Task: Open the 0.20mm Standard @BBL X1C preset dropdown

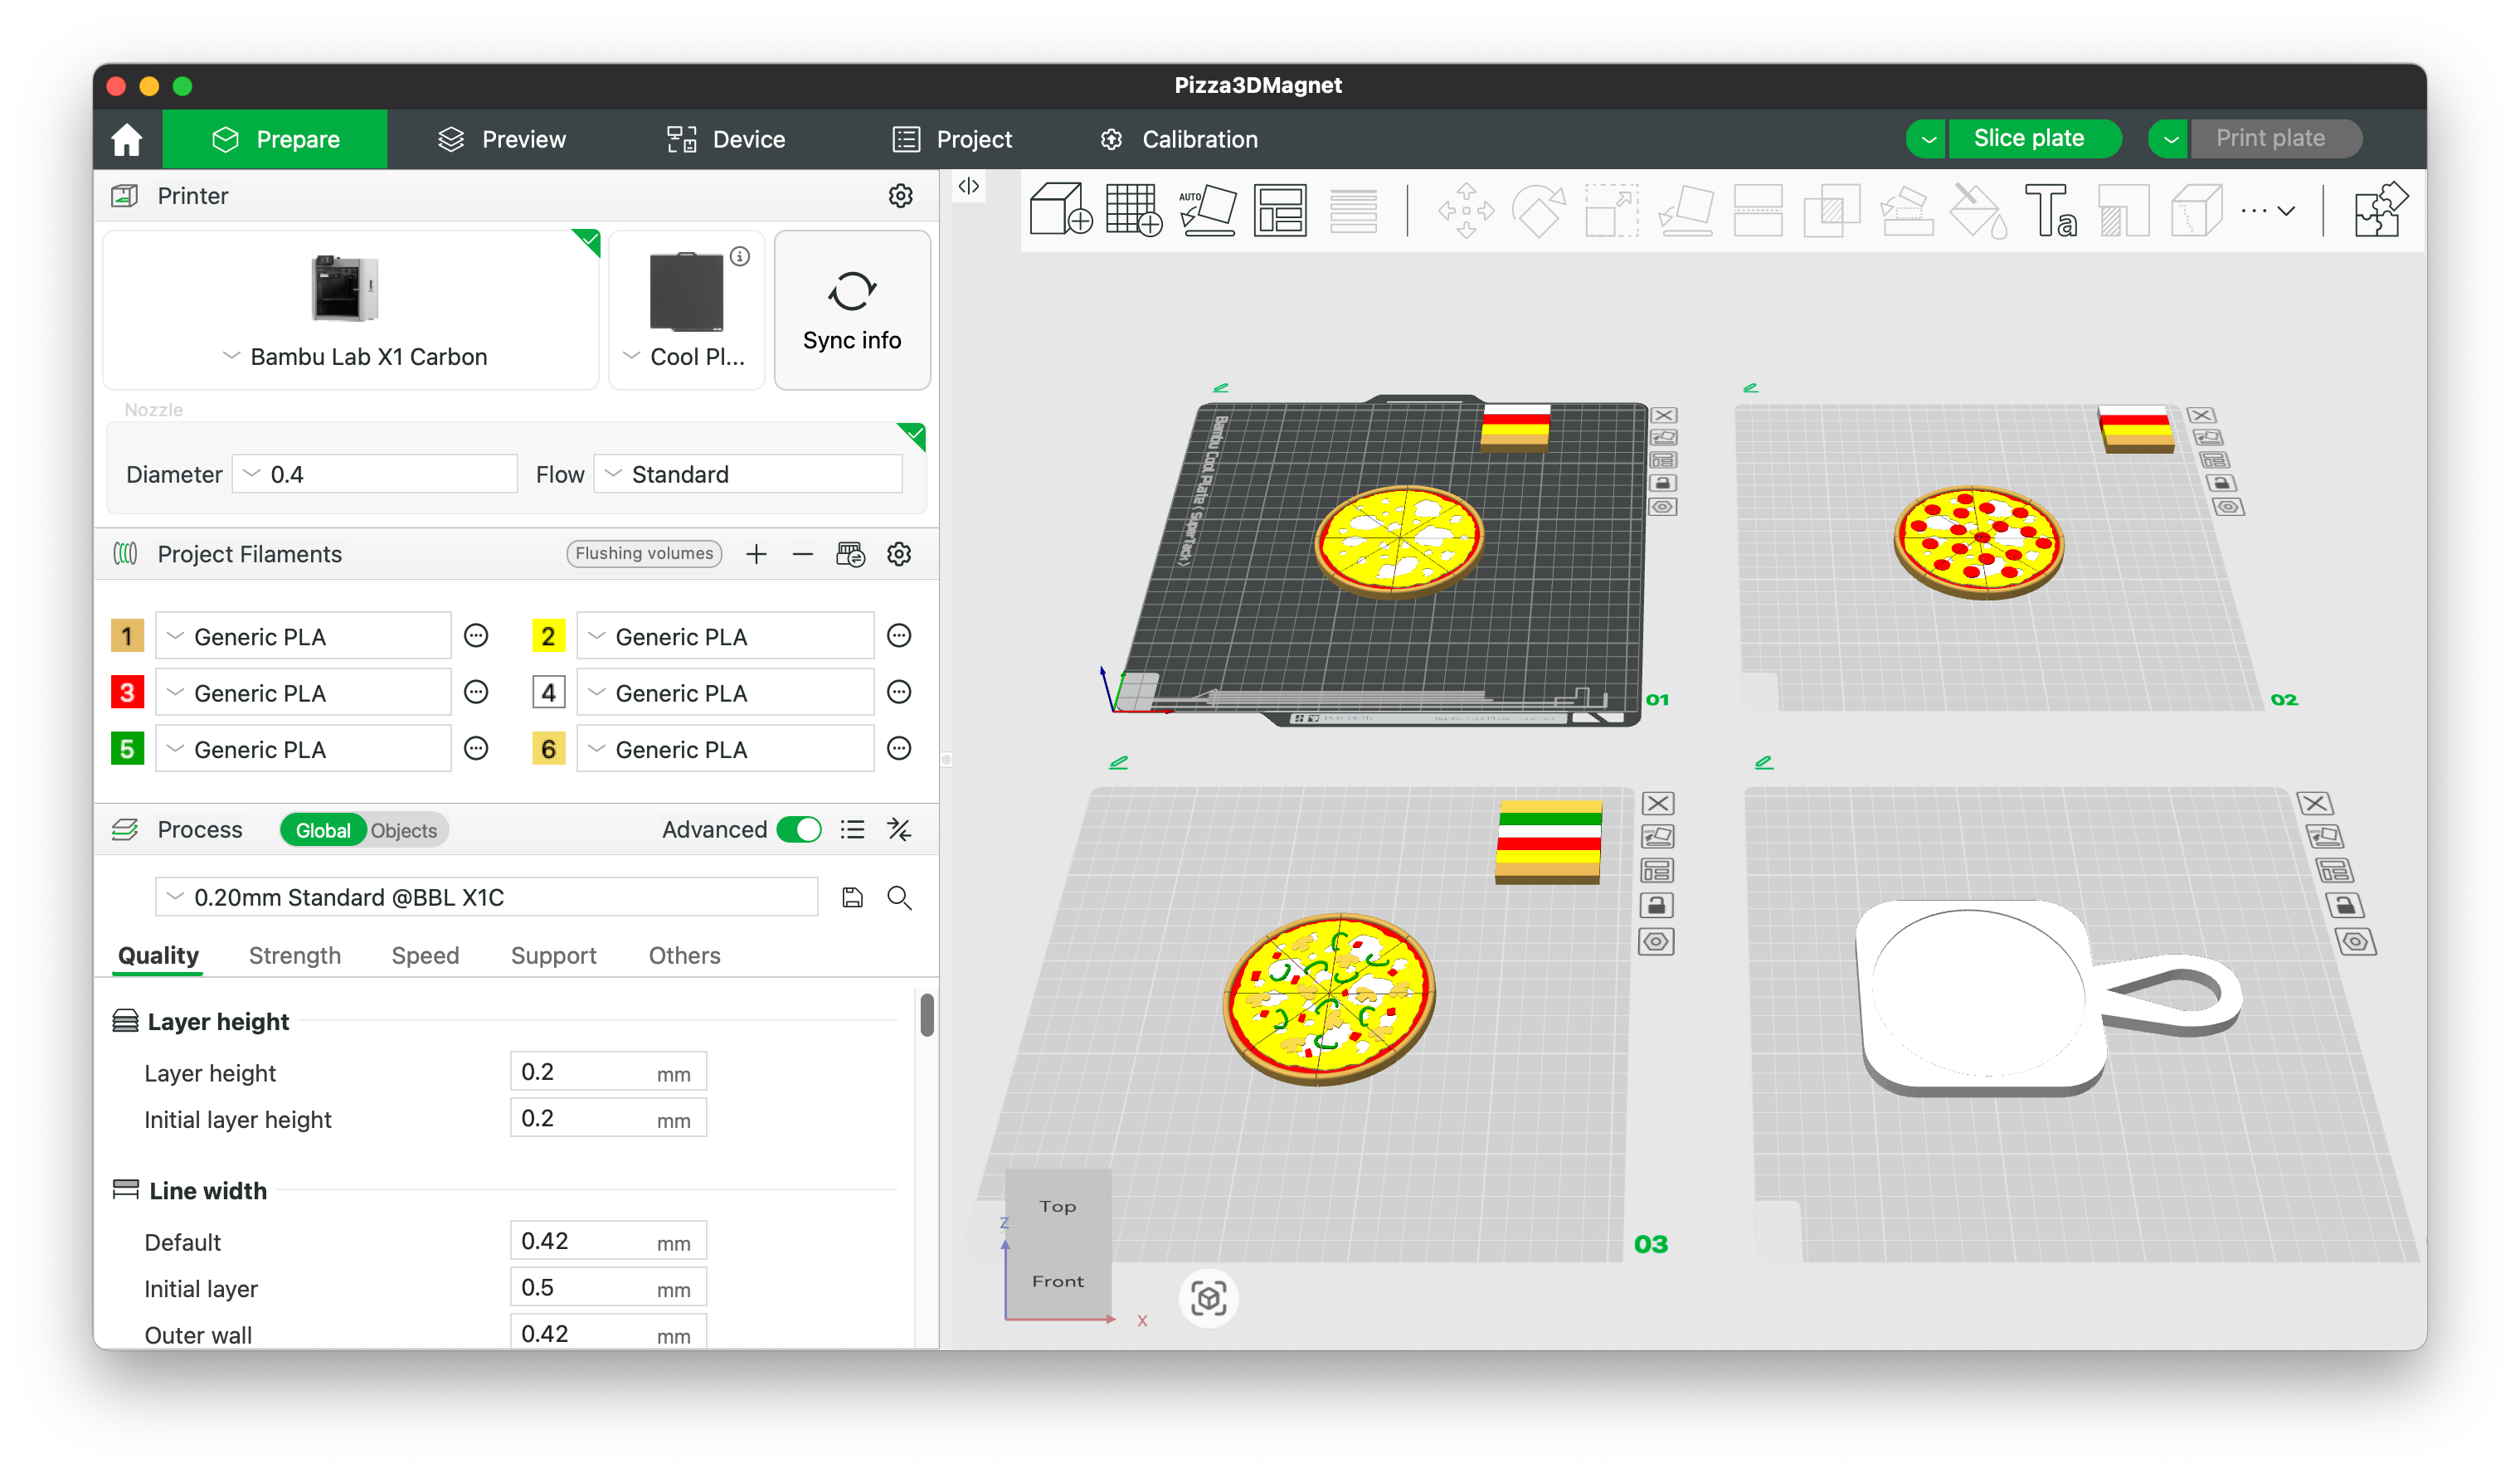Action: coord(486,898)
